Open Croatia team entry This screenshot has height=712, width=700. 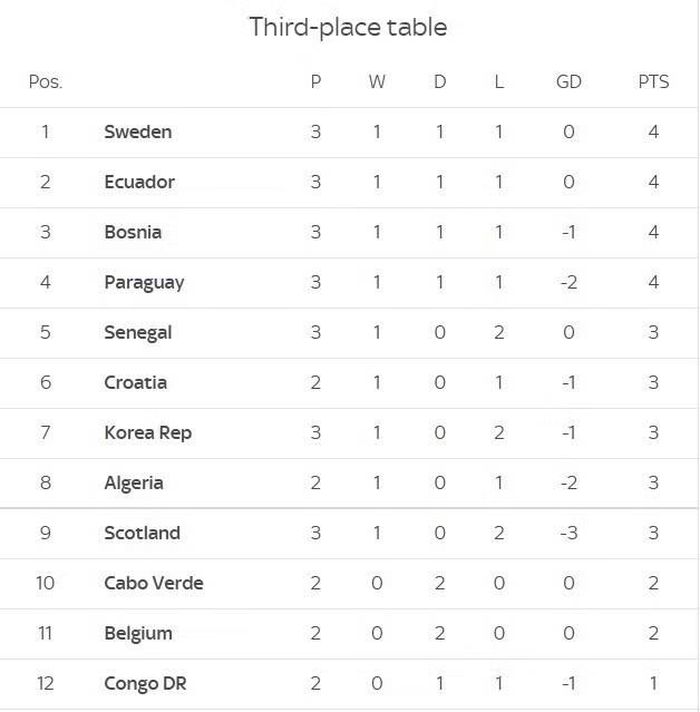pyautogui.click(x=136, y=383)
